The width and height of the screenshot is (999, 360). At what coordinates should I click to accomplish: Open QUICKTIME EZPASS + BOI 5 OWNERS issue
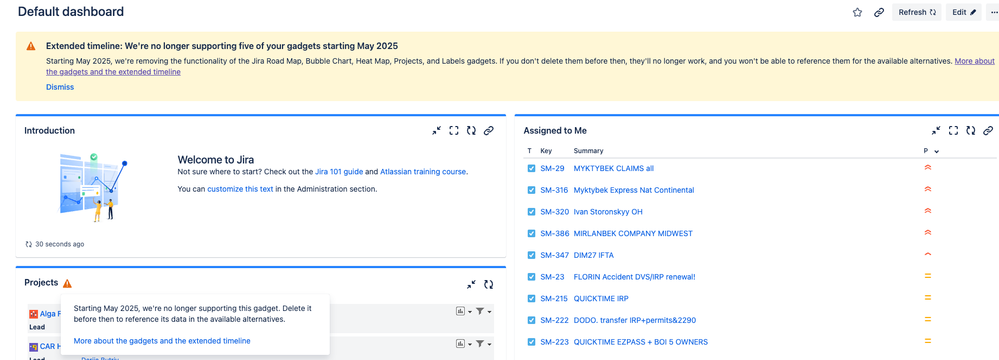640,342
